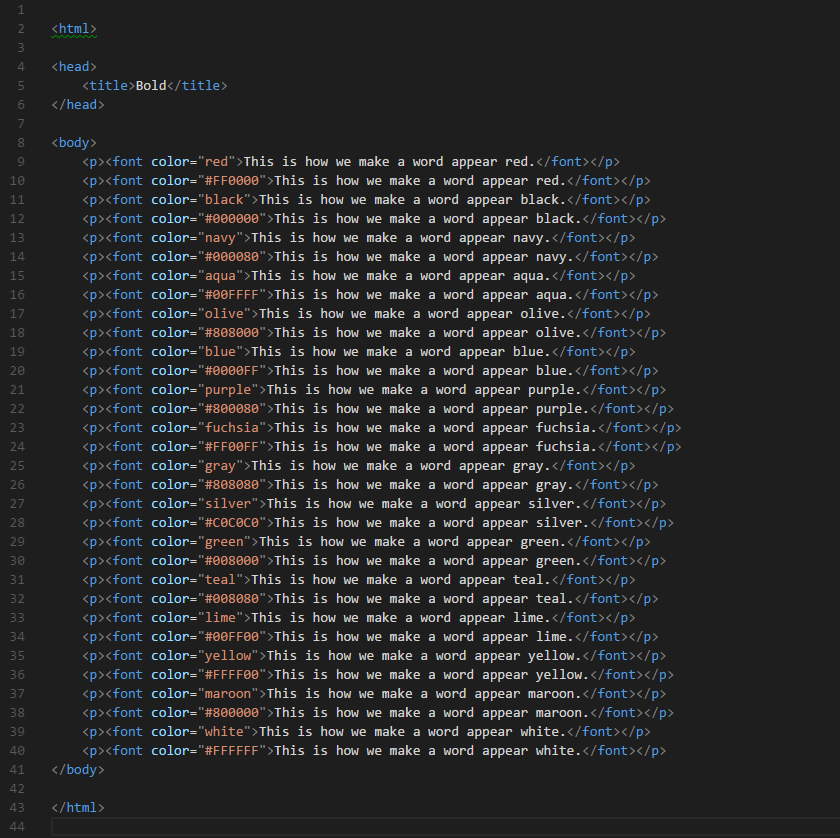The height and width of the screenshot is (838, 840).
Task: Click line number 1 in the gutter
Action: pyautogui.click(x=21, y=10)
